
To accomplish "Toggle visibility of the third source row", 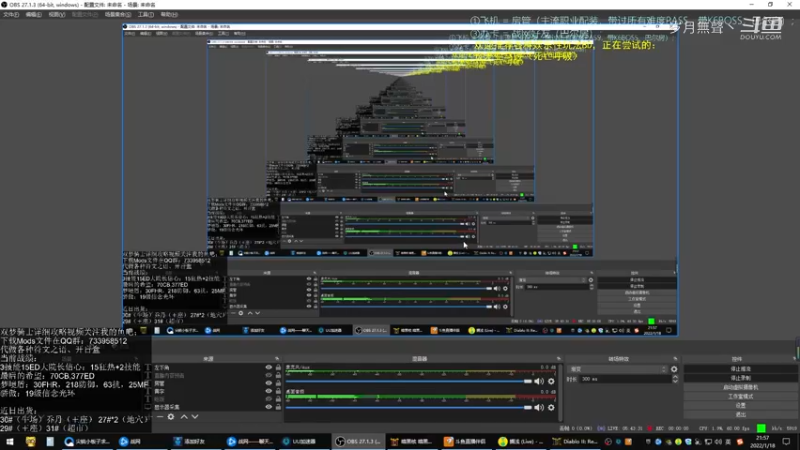I will [x=268, y=383].
